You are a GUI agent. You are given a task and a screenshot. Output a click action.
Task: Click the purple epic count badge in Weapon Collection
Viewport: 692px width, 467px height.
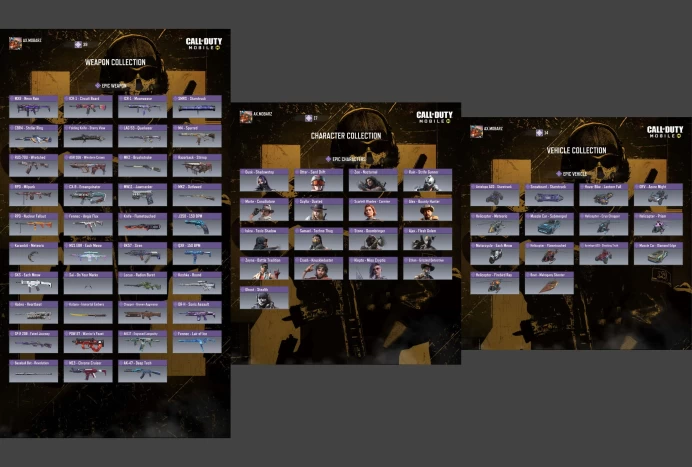click(78, 44)
